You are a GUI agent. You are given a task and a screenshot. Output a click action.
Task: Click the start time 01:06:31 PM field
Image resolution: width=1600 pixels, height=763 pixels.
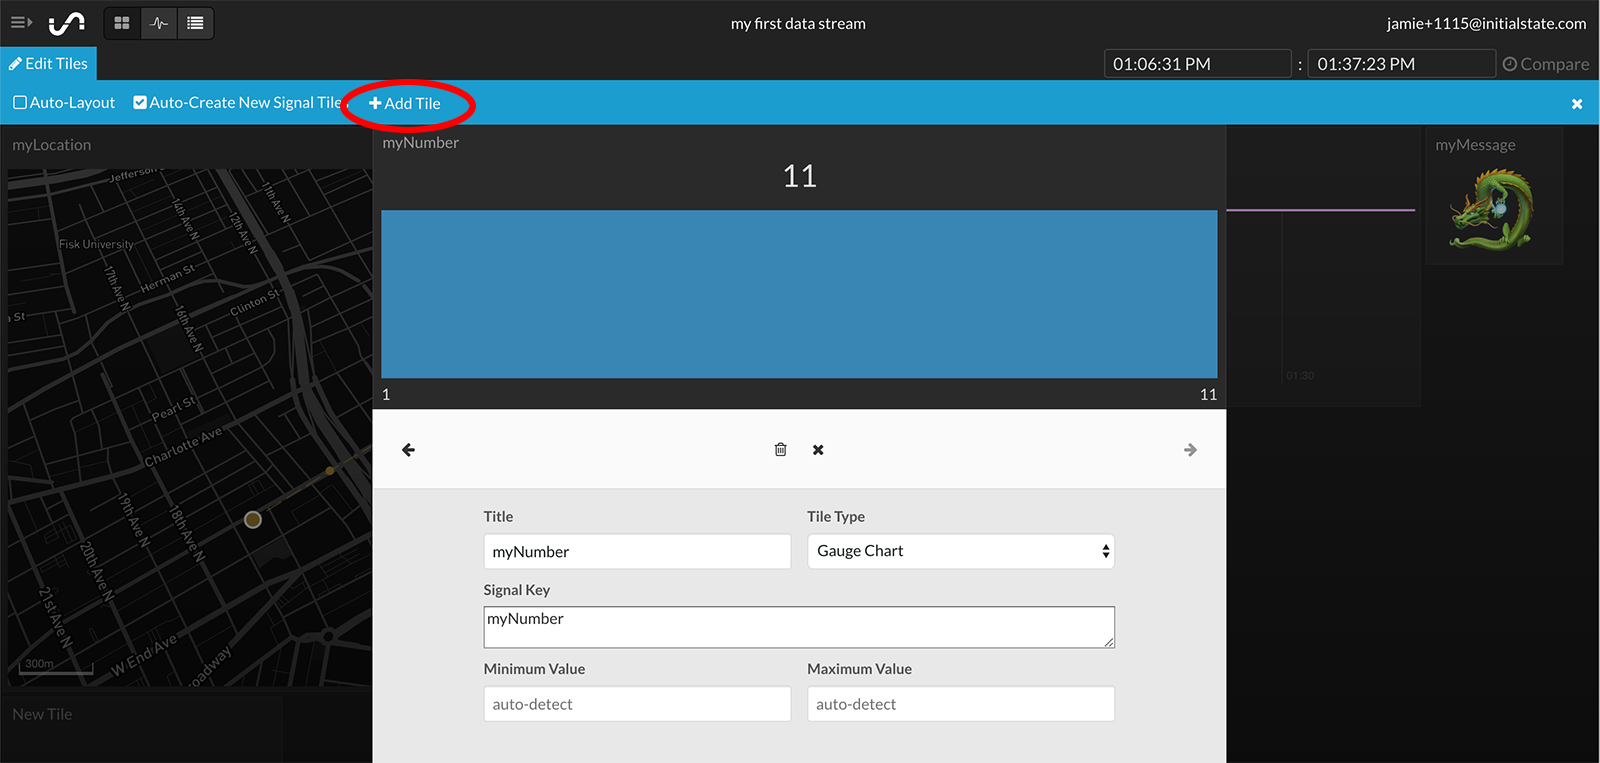coord(1197,64)
